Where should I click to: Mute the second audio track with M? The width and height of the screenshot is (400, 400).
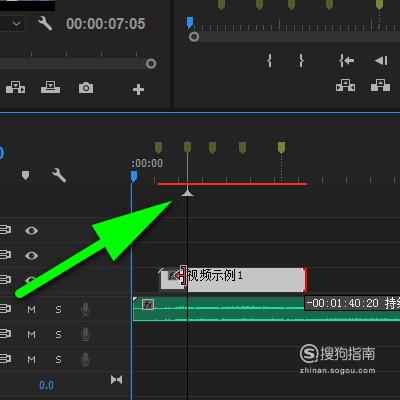(x=31, y=334)
